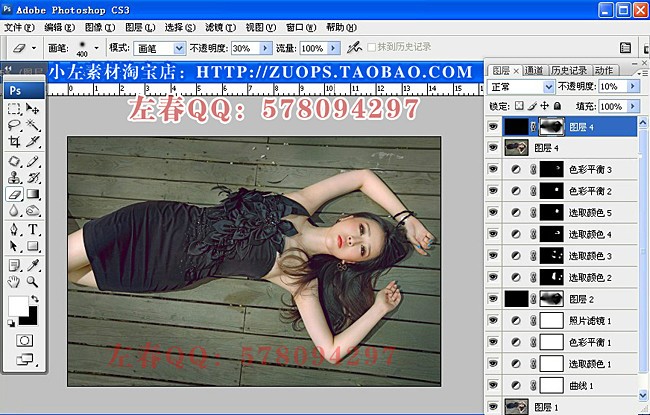This screenshot has width=650, height=415.
Task: Open the 模式 dropdown showing 画笔
Action: pos(160,49)
